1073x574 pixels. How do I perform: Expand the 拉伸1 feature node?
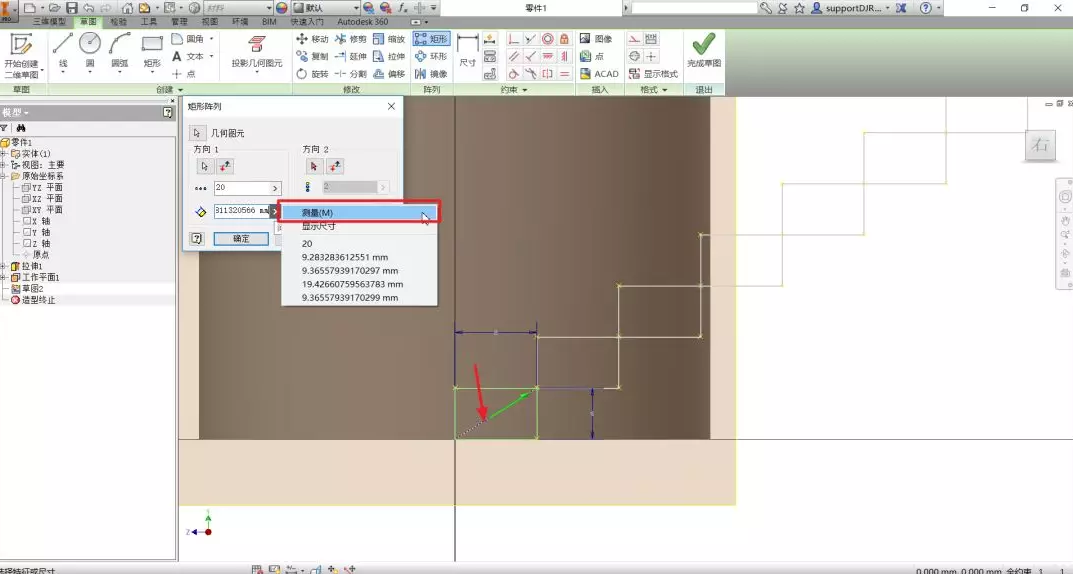3,266
